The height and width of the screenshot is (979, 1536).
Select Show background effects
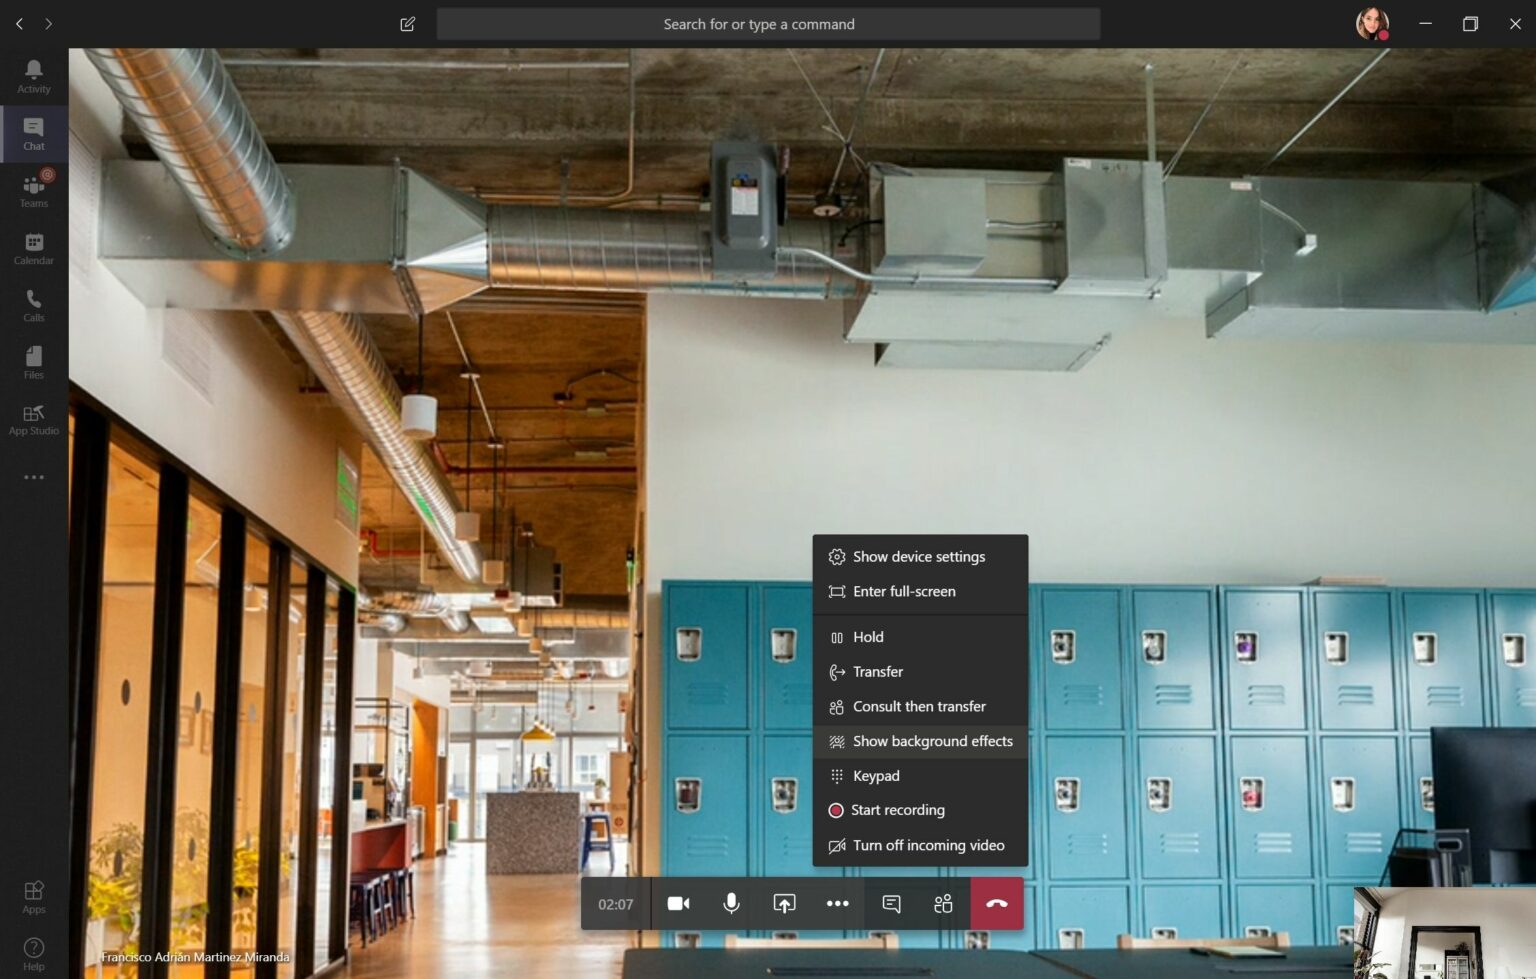(x=932, y=741)
